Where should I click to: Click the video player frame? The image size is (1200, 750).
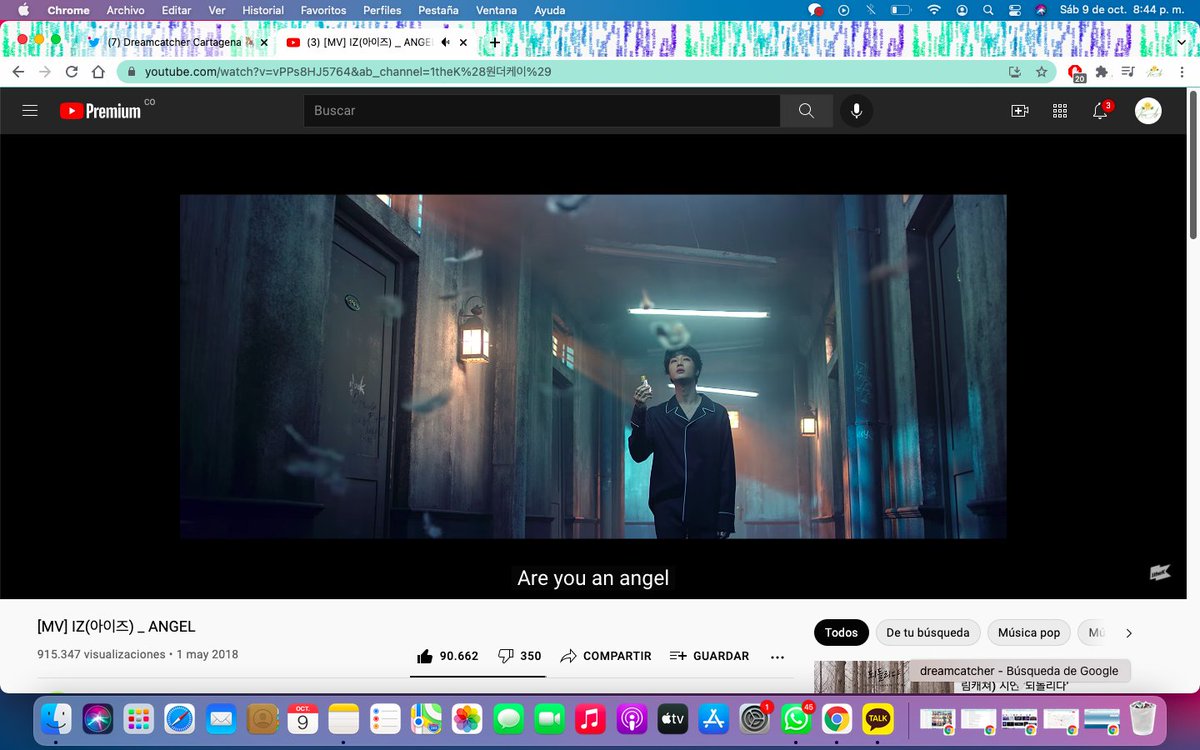click(593, 366)
